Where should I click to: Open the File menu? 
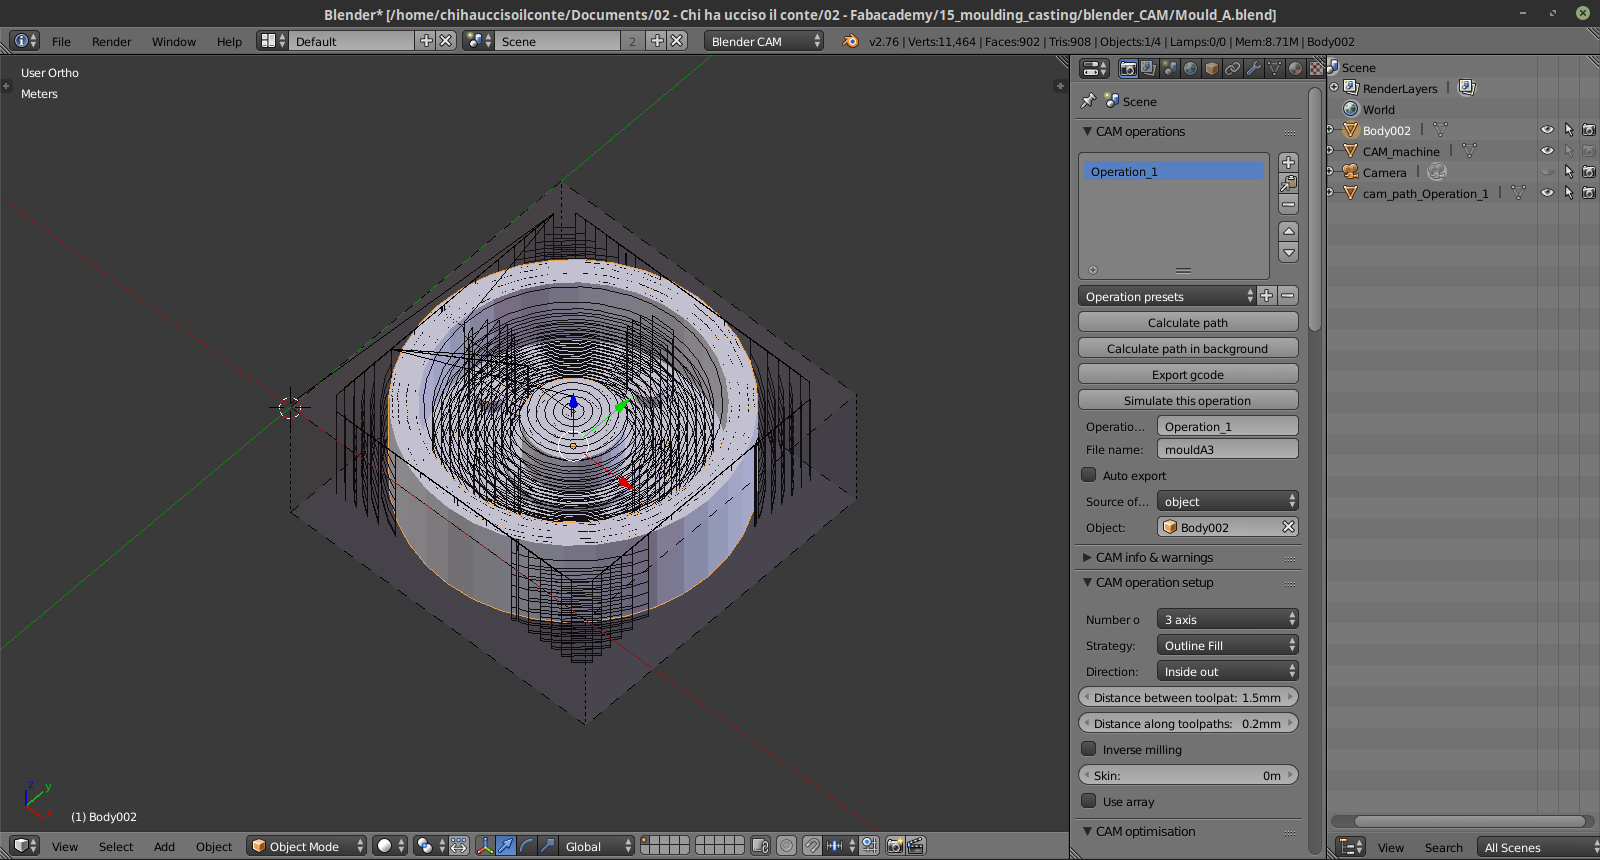(61, 41)
